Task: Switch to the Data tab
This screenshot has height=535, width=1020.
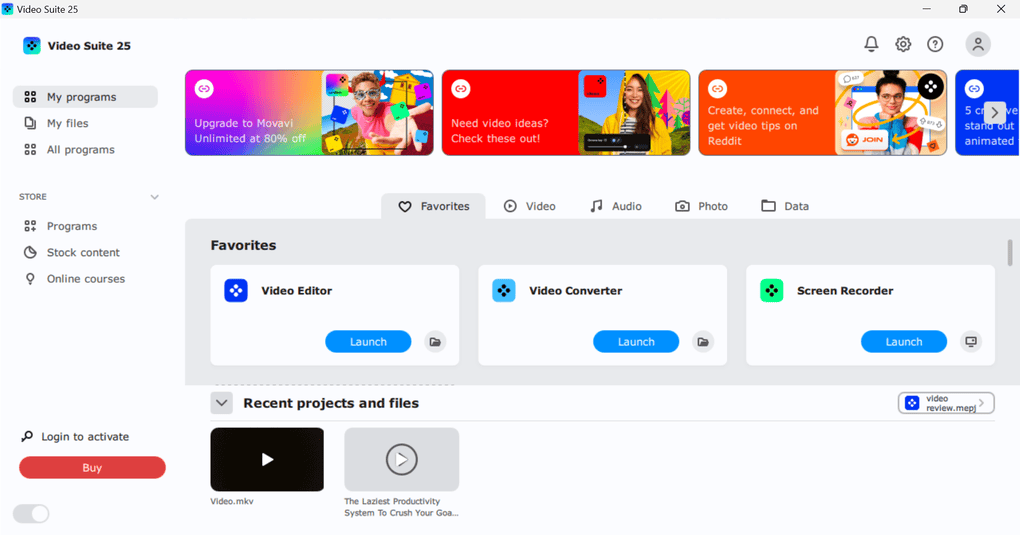Action: pos(785,206)
